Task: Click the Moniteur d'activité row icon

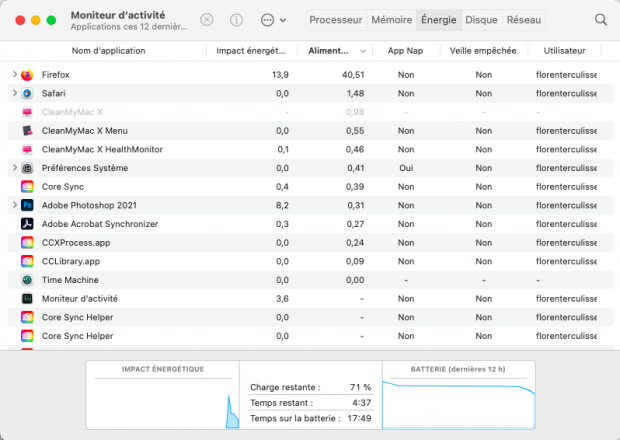Action: (27, 298)
